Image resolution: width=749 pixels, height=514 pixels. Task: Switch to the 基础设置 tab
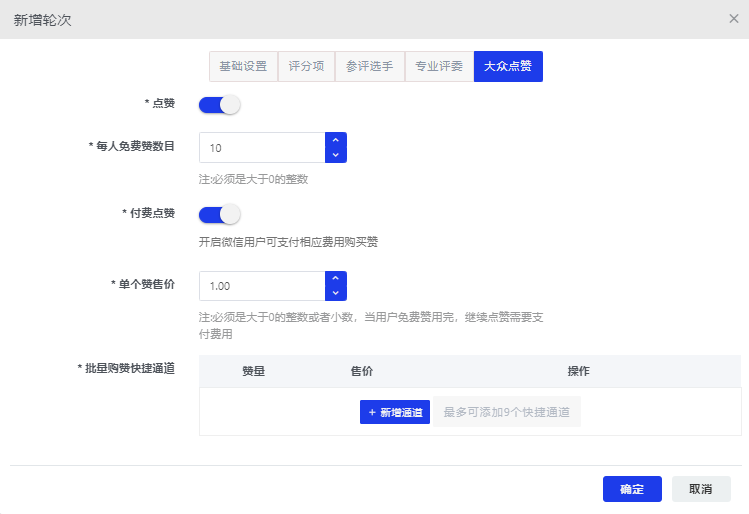pyautogui.click(x=243, y=66)
